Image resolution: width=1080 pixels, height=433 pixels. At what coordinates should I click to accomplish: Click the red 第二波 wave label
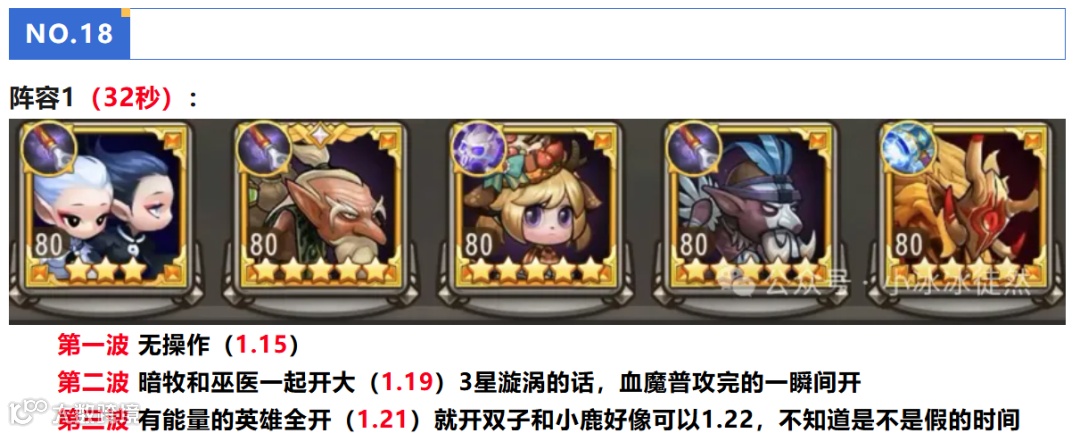pos(94,381)
